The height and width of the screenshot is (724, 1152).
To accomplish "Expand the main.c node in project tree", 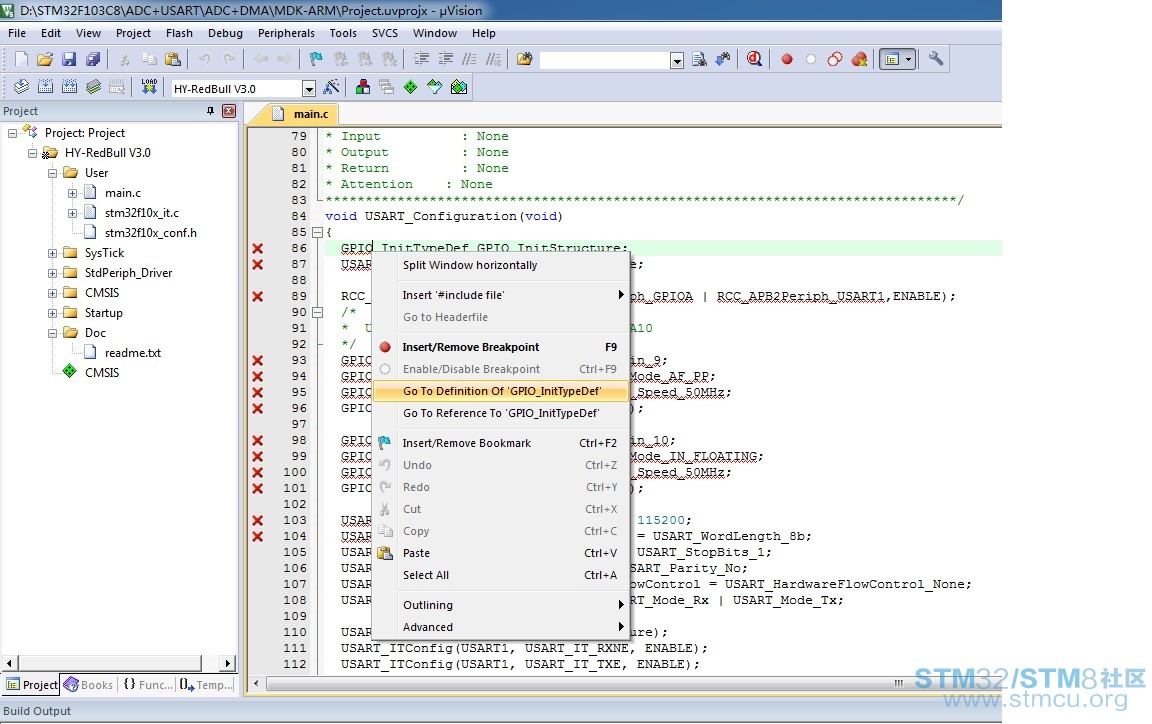I will tap(72, 193).
